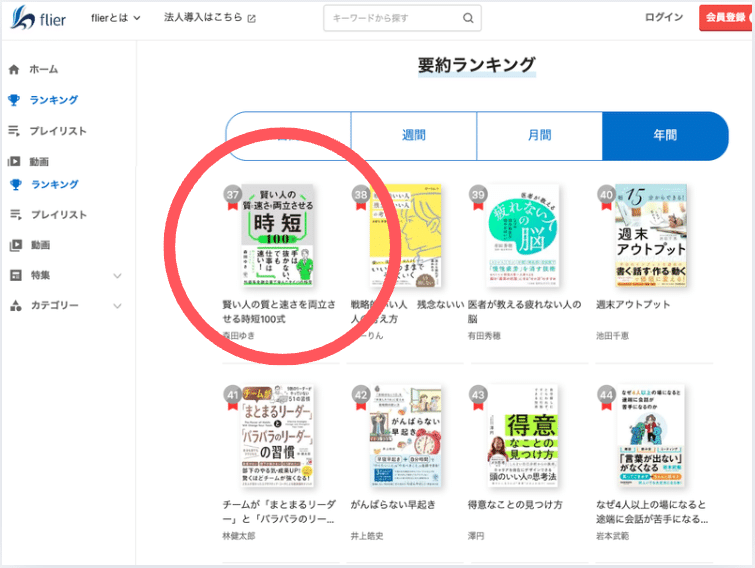
Task: Click the カテゴリー category icon in sidebar
Action: (x=14, y=306)
